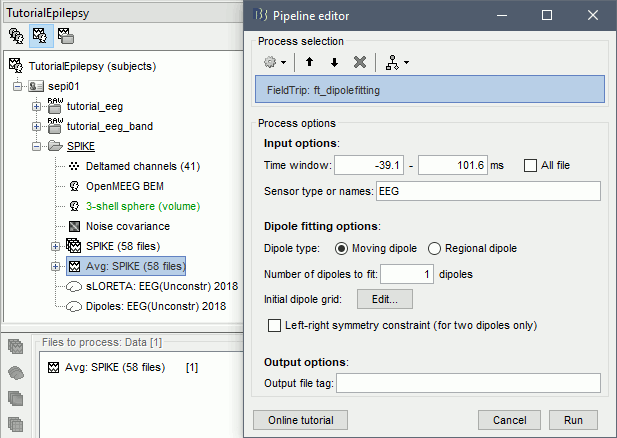Image resolution: width=617 pixels, height=438 pixels.
Task: Open the Online tutorial link button
Action: click(x=300, y=419)
